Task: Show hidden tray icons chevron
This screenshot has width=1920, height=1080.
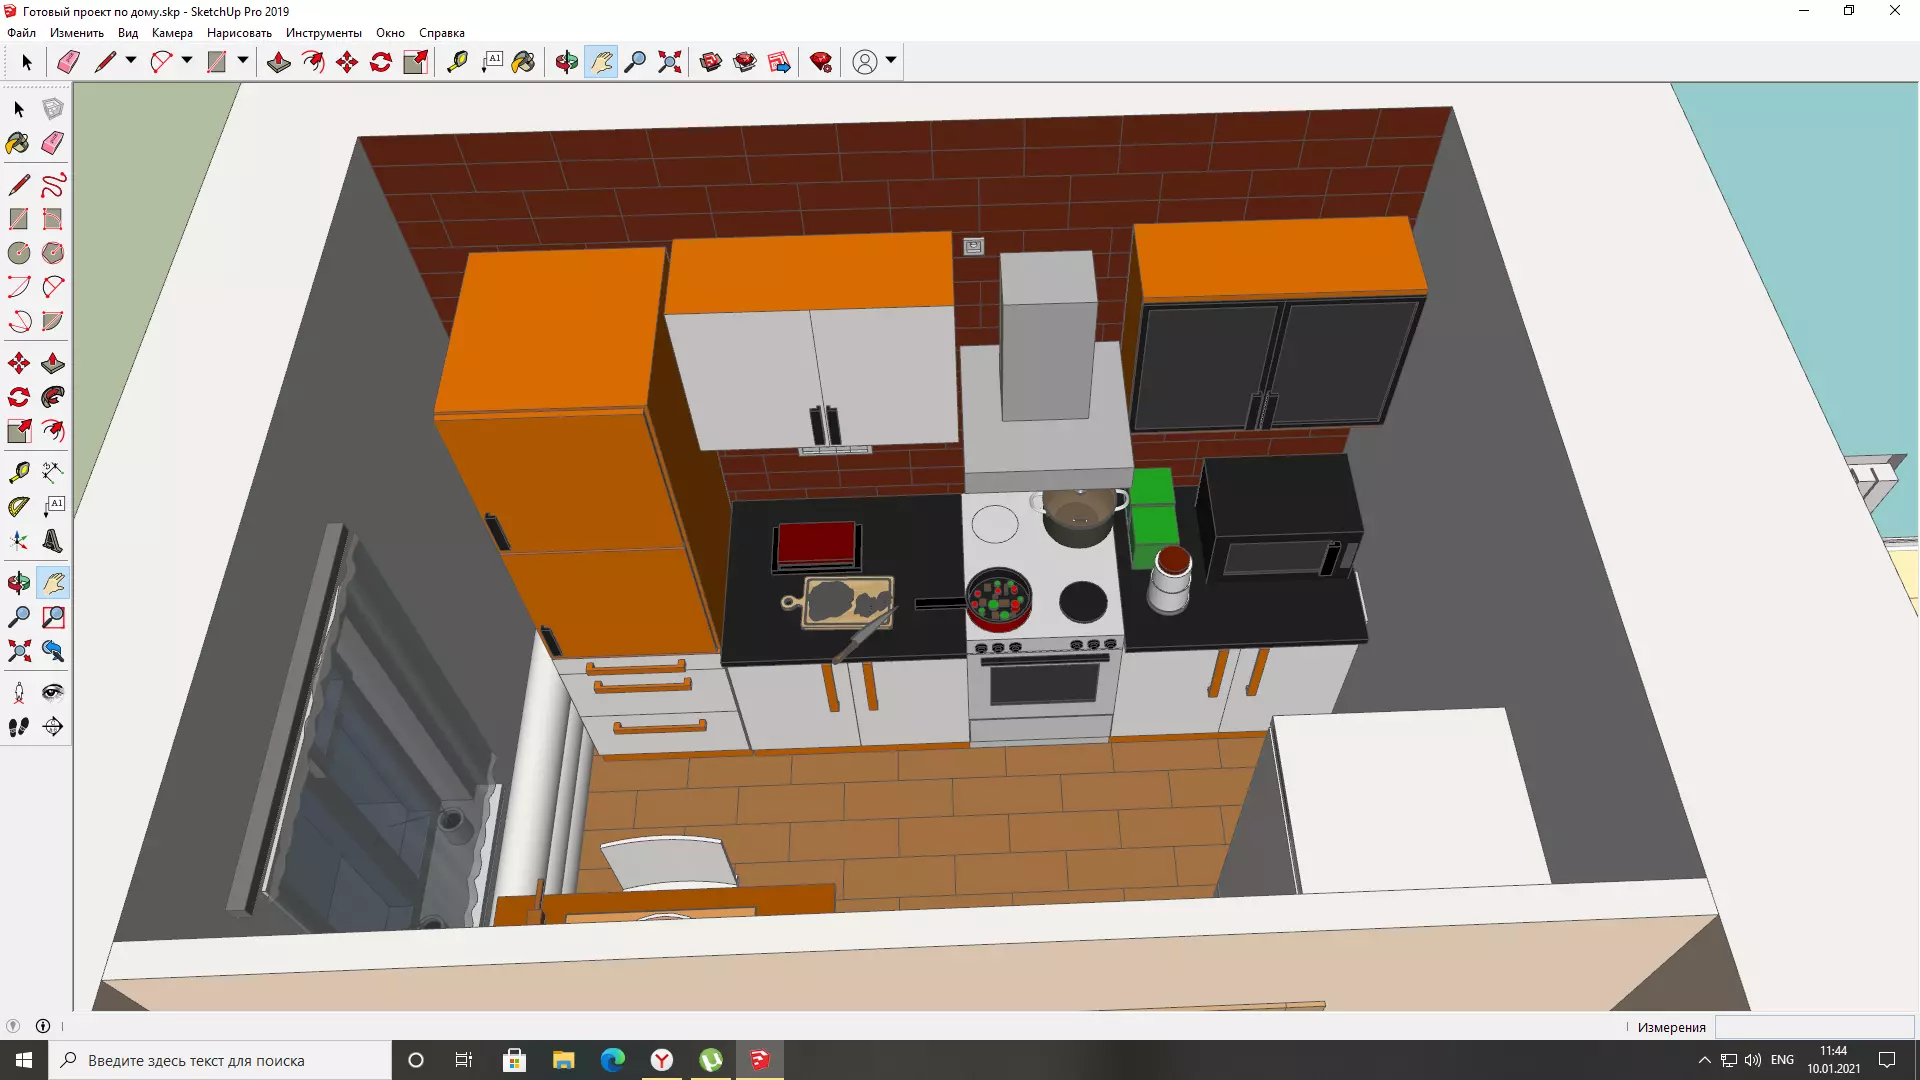Action: (x=1705, y=1060)
